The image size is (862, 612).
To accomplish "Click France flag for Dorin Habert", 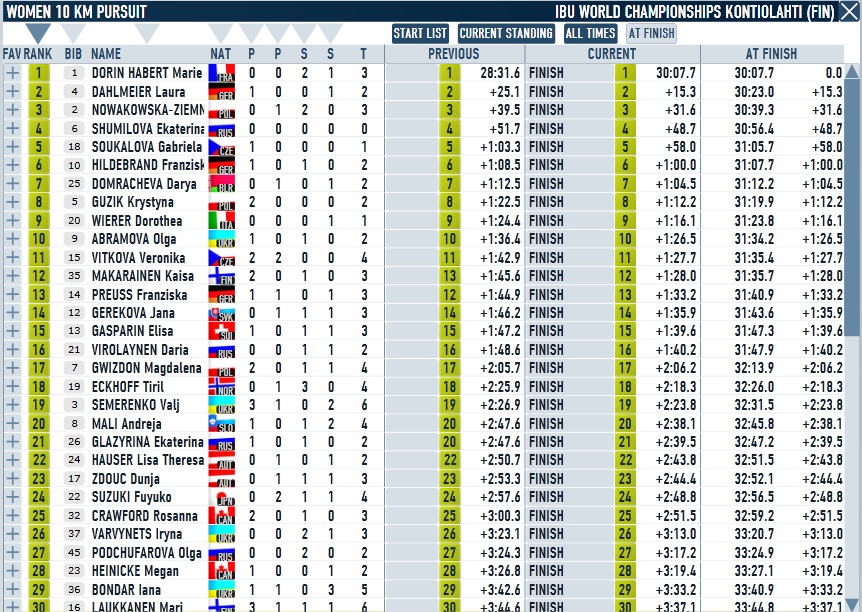I will 222,73.
